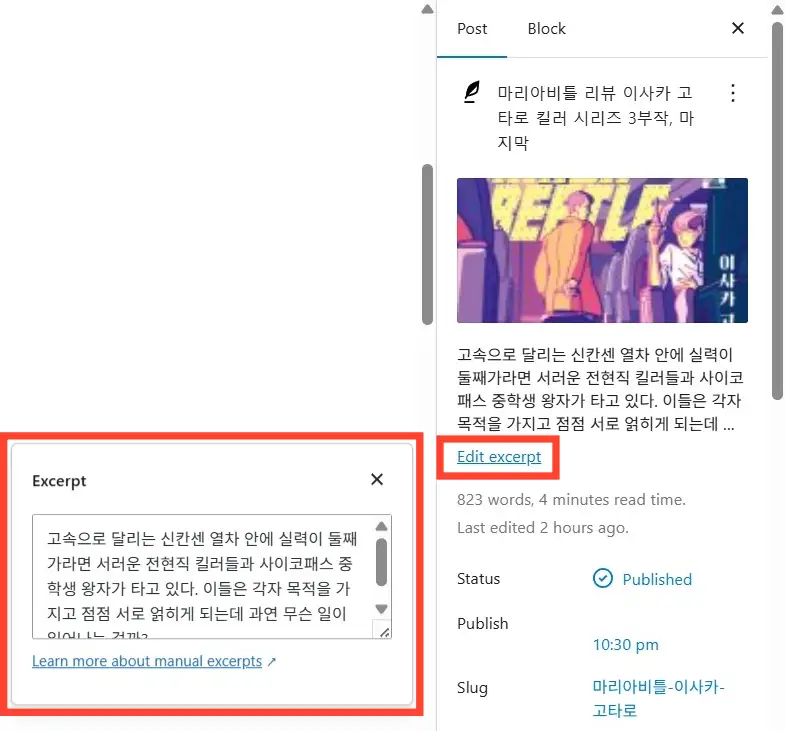Click the Published status check icon
The height and width of the screenshot is (731, 785).
pyautogui.click(x=603, y=578)
